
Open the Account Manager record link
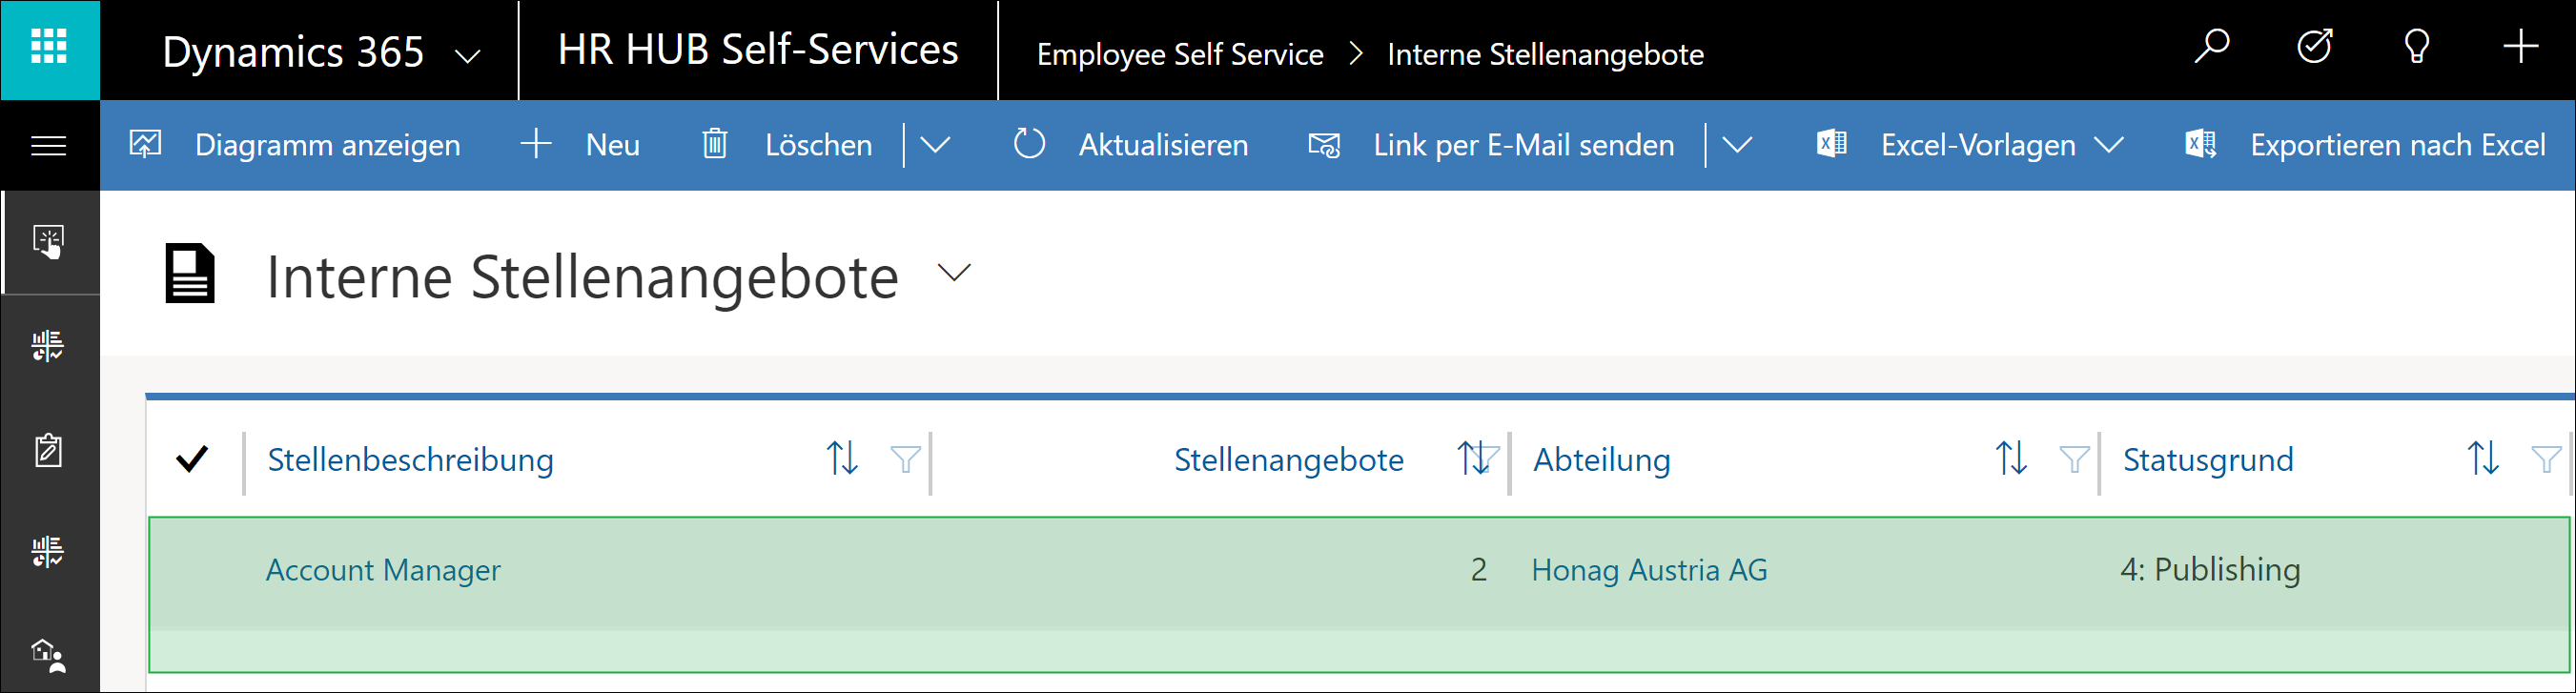click(x=383, y=570)
